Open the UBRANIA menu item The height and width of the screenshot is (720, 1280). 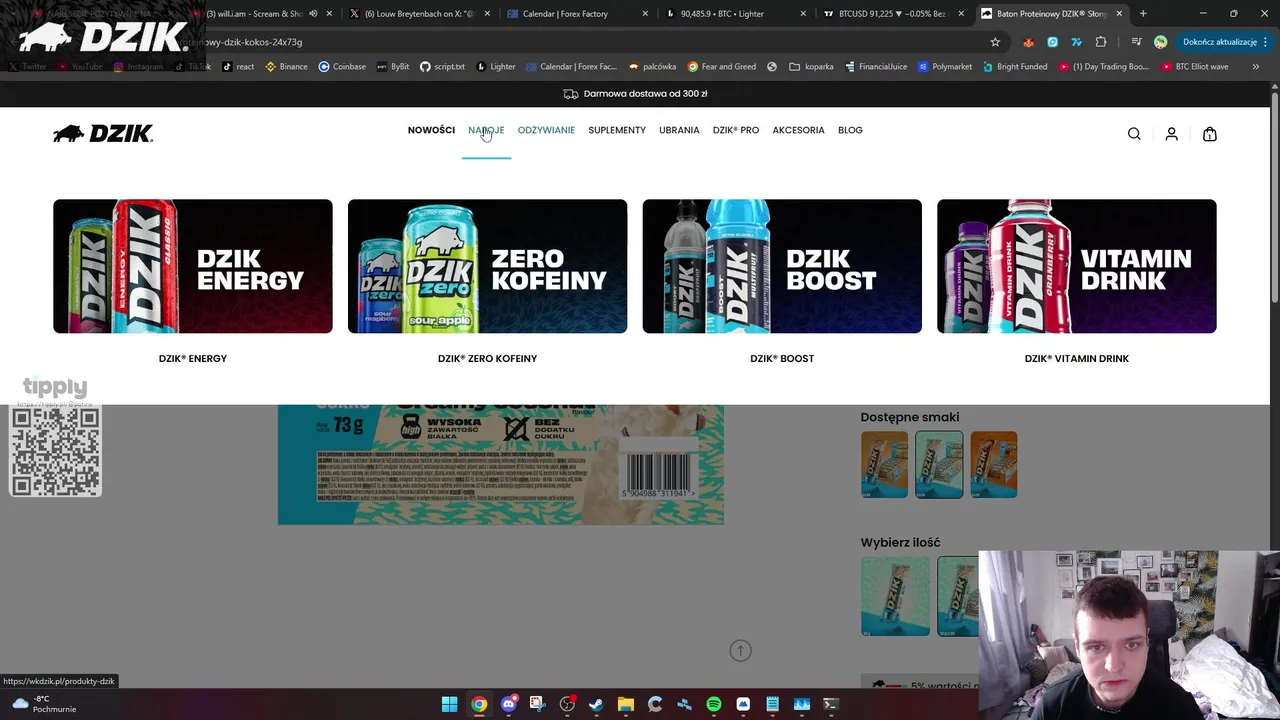point(679,130)
